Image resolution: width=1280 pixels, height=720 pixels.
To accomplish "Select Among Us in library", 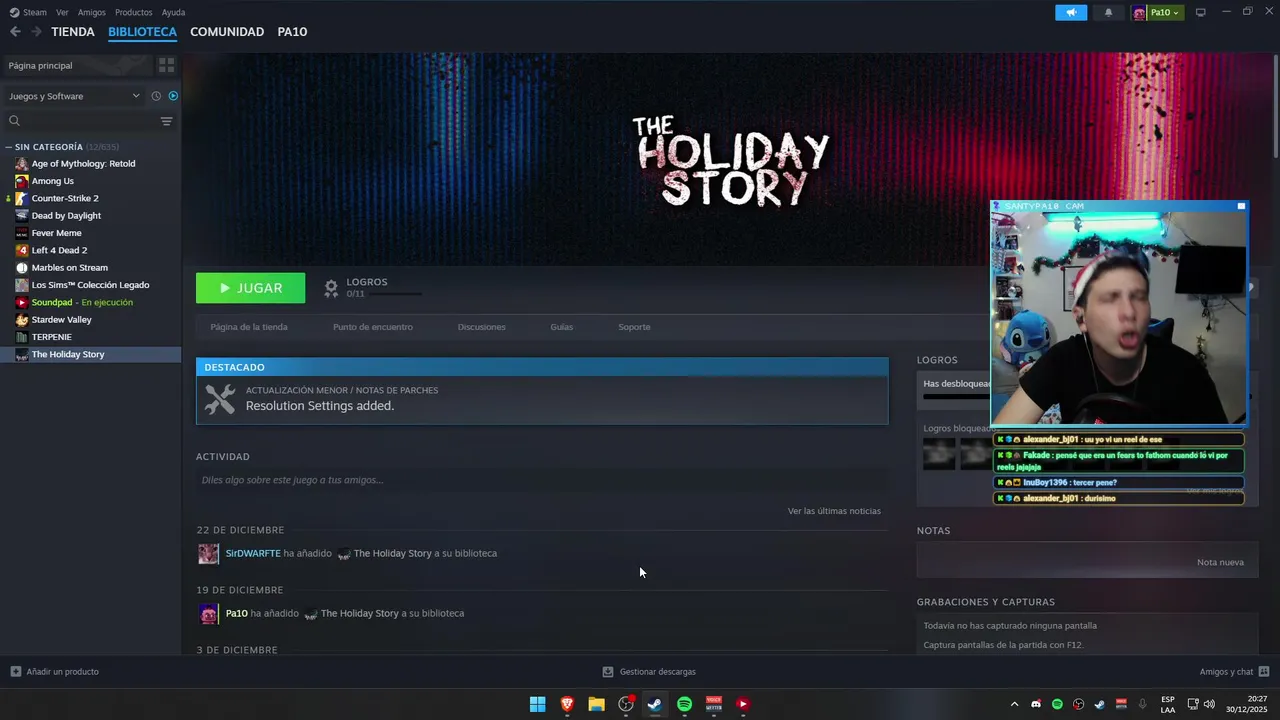I will coord(52,181).
